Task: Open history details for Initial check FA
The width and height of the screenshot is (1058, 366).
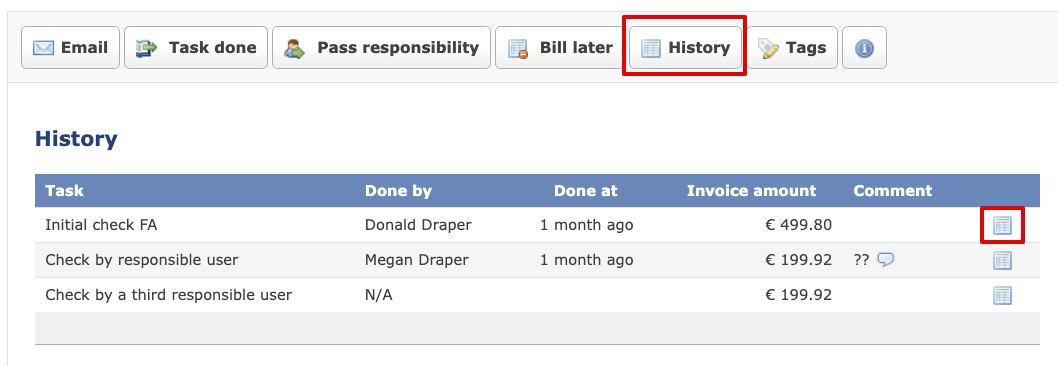Action: [1003, 226]
